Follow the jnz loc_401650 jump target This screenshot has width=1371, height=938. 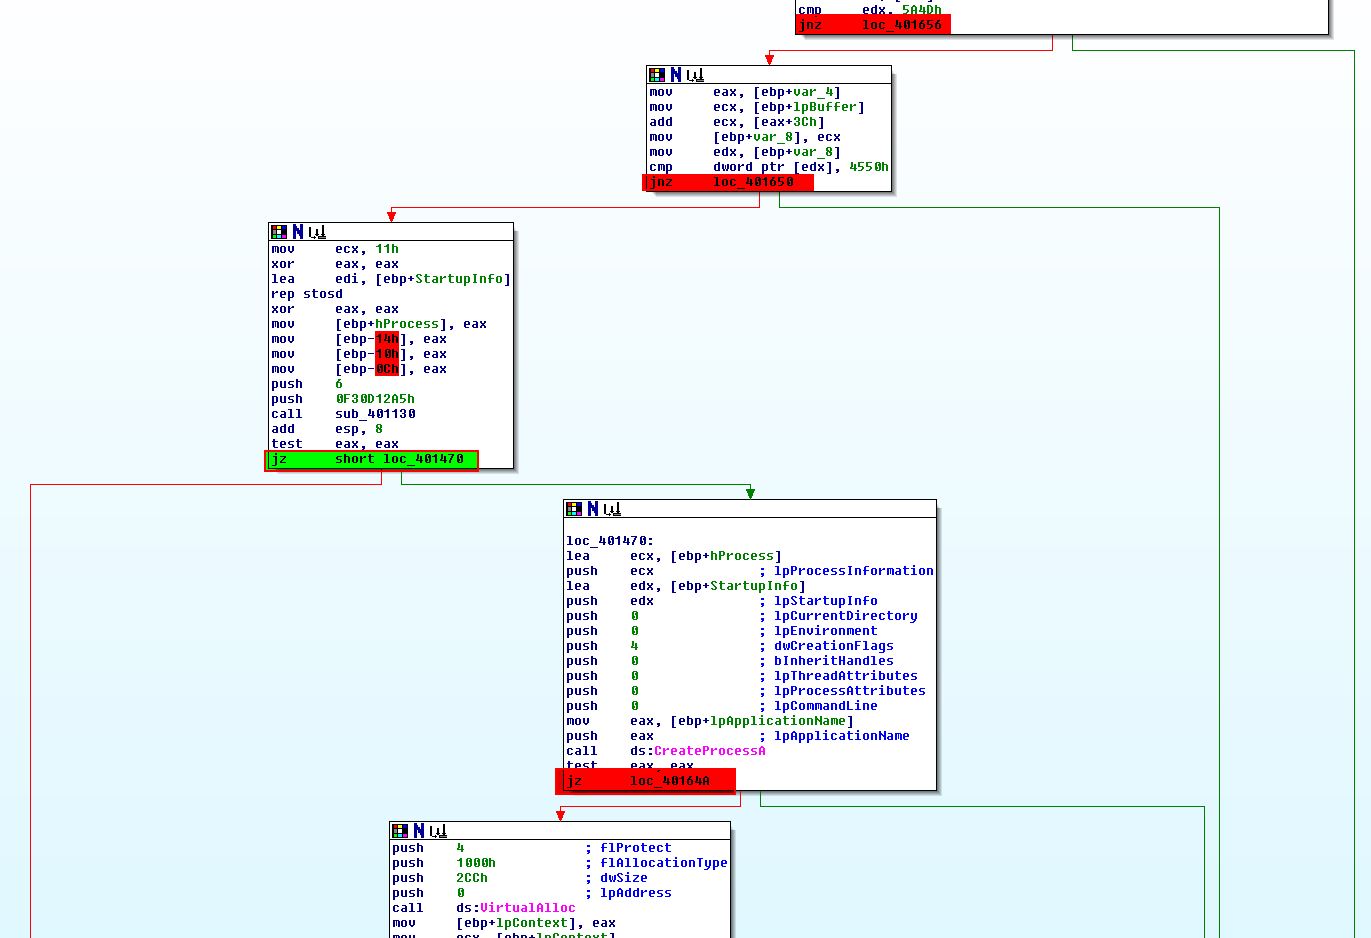point(753,182)
